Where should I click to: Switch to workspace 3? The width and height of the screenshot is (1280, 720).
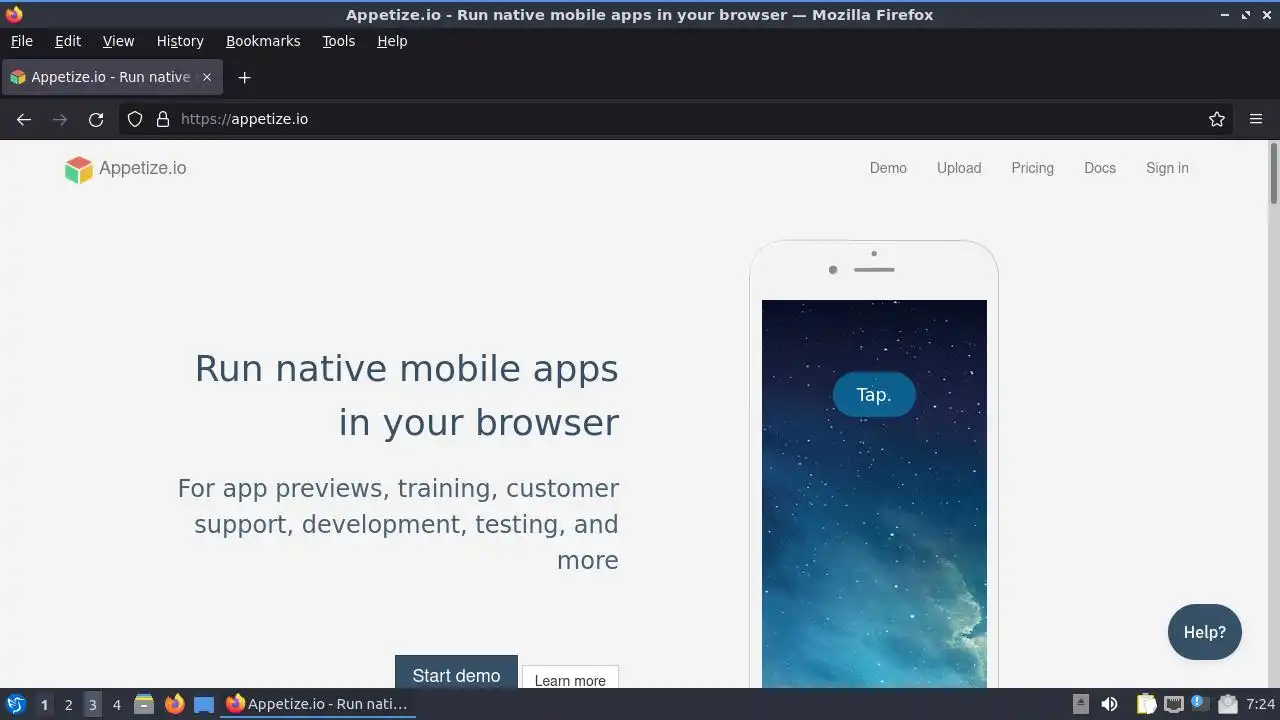click(92, 704)
